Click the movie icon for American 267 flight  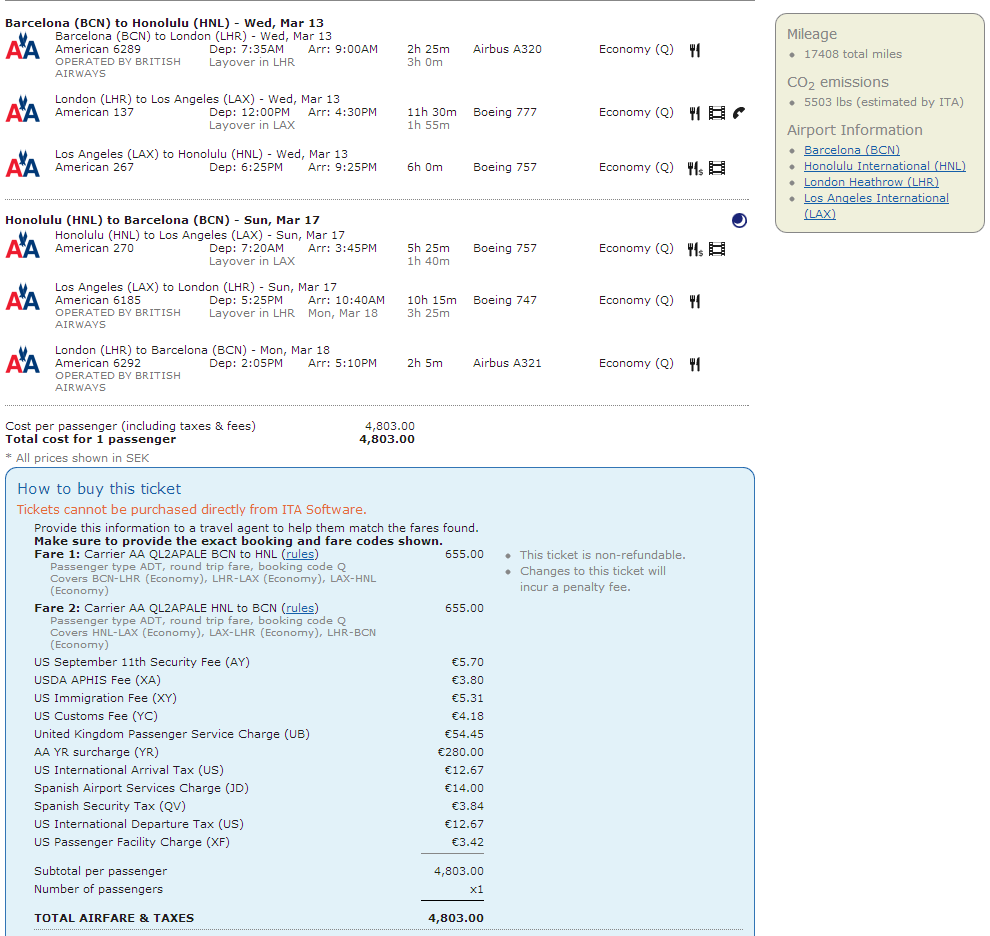click(x=717, y=168)
